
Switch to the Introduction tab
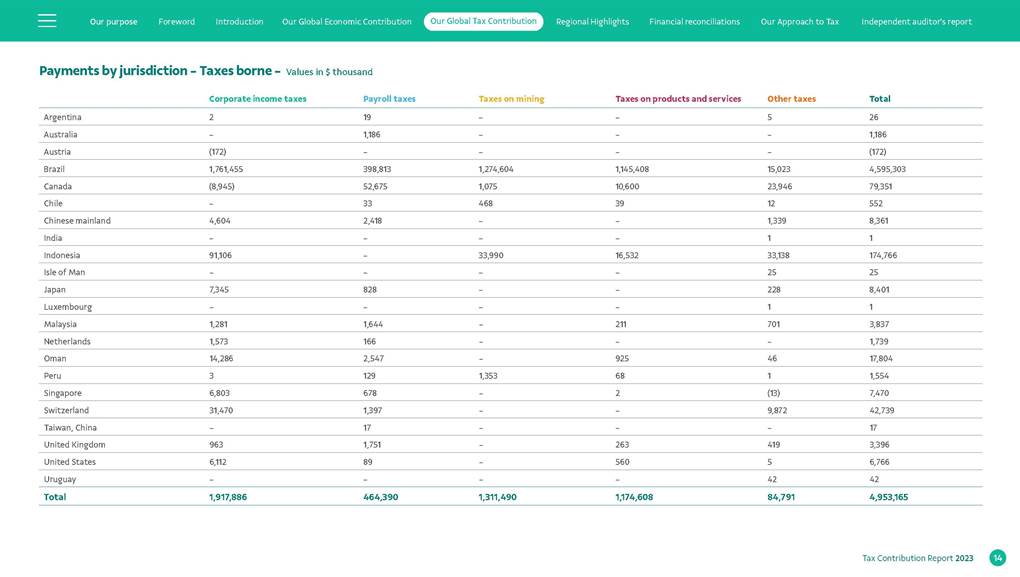(x=239, y=22)
